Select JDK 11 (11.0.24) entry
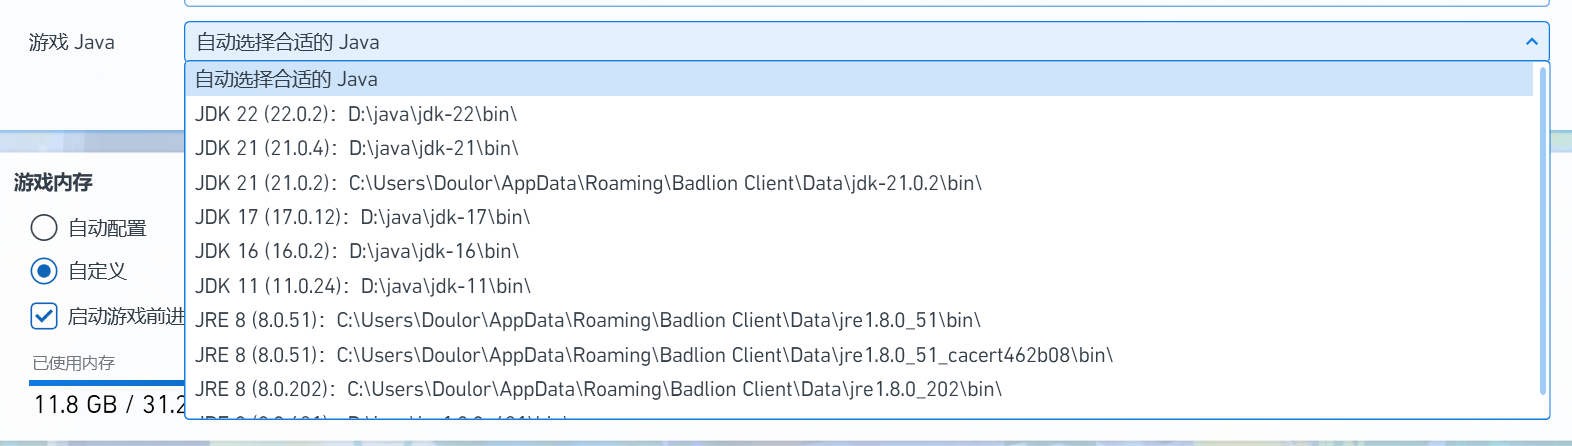This screenshot has width=1572, height=446. click(362, 286)
